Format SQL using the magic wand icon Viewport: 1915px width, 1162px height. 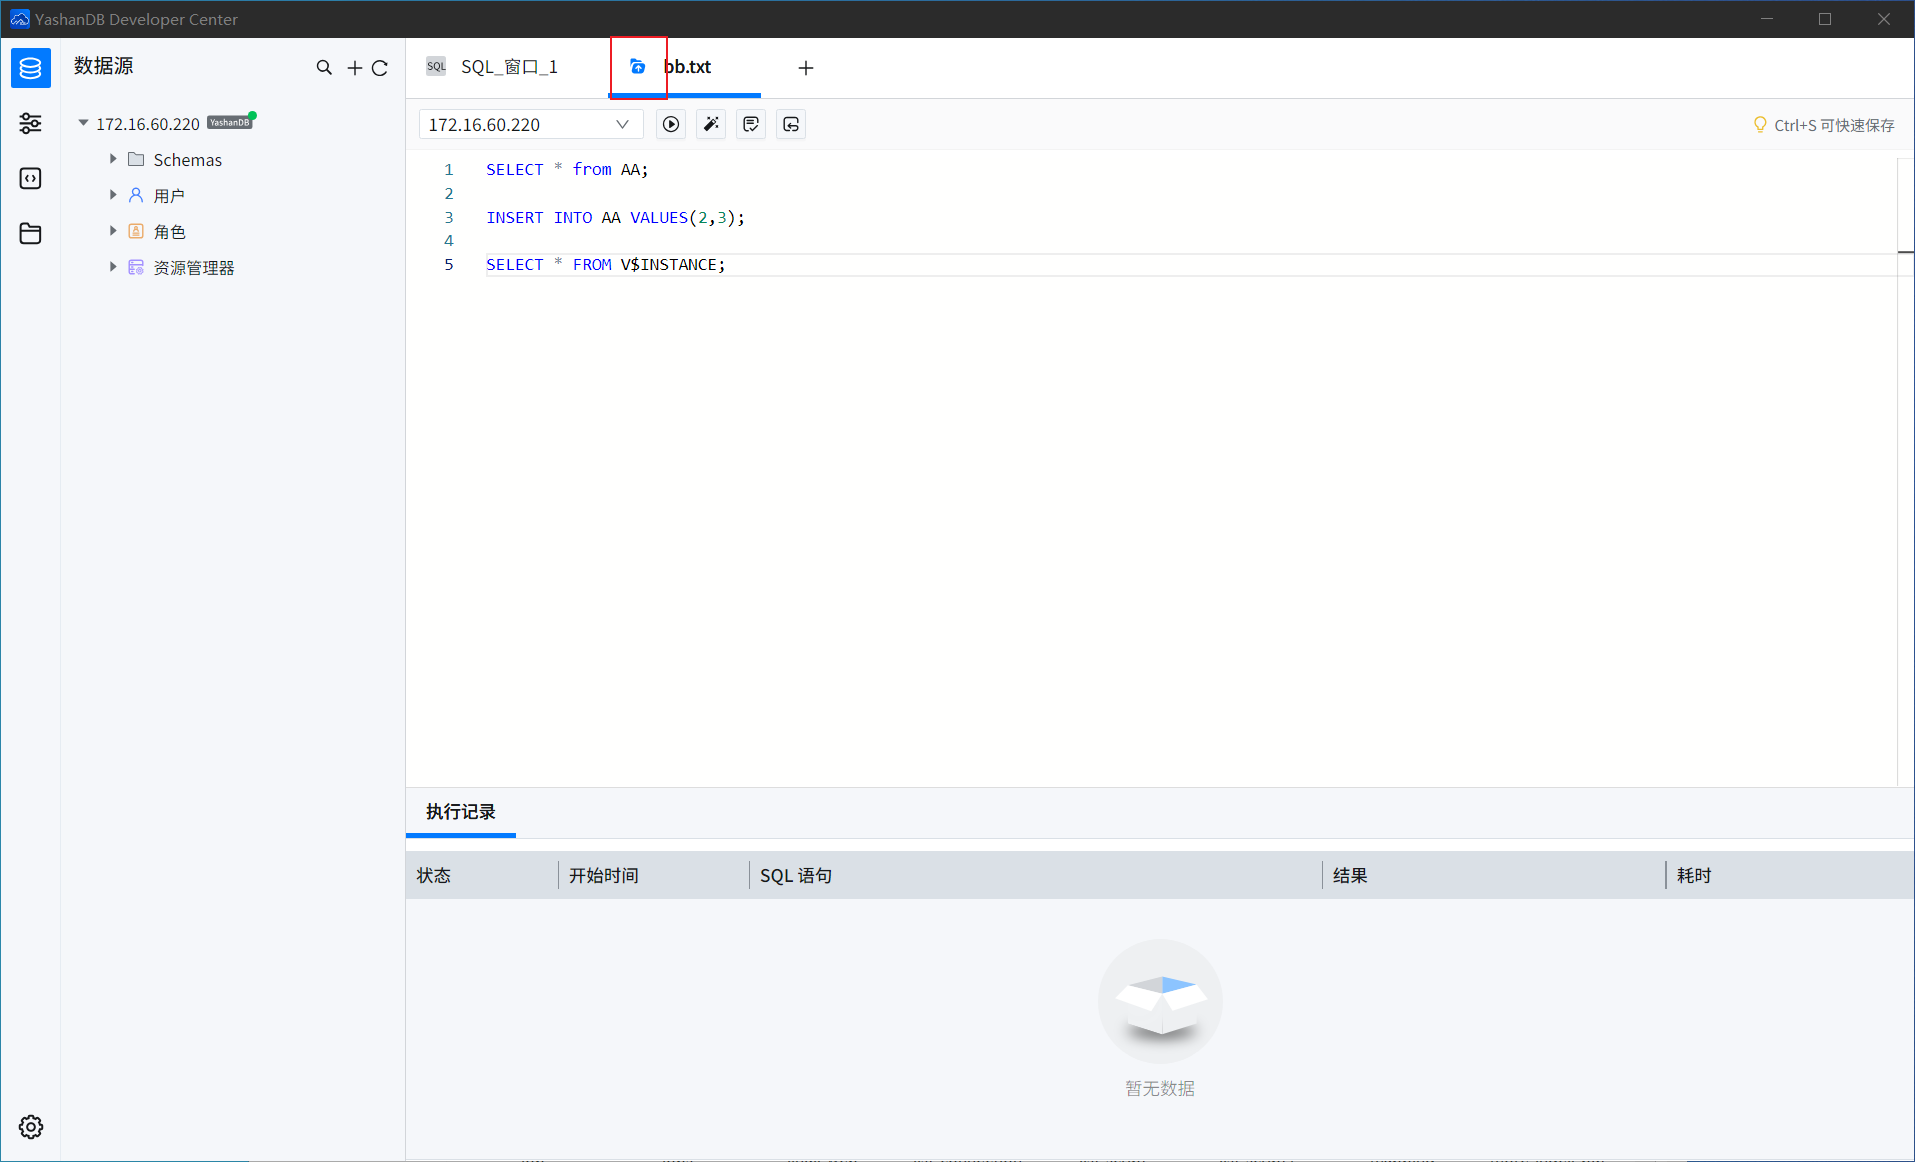coord(711,124)
